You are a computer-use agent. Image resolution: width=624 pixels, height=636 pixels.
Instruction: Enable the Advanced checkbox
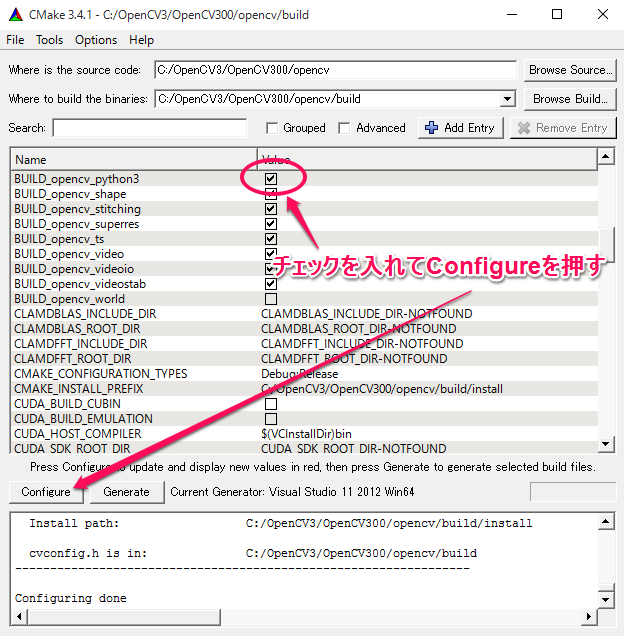tap(344, 128)
